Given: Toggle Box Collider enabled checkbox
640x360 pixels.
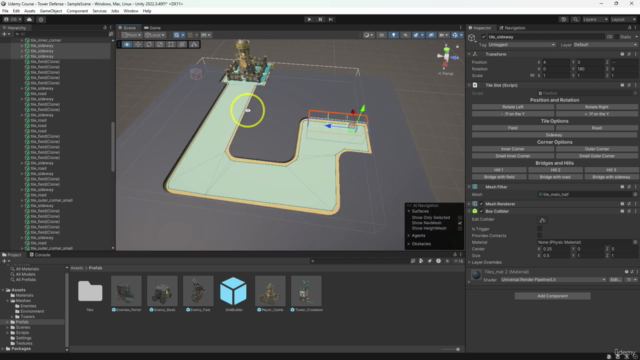Looking at the screenshot, I should 482,211.
